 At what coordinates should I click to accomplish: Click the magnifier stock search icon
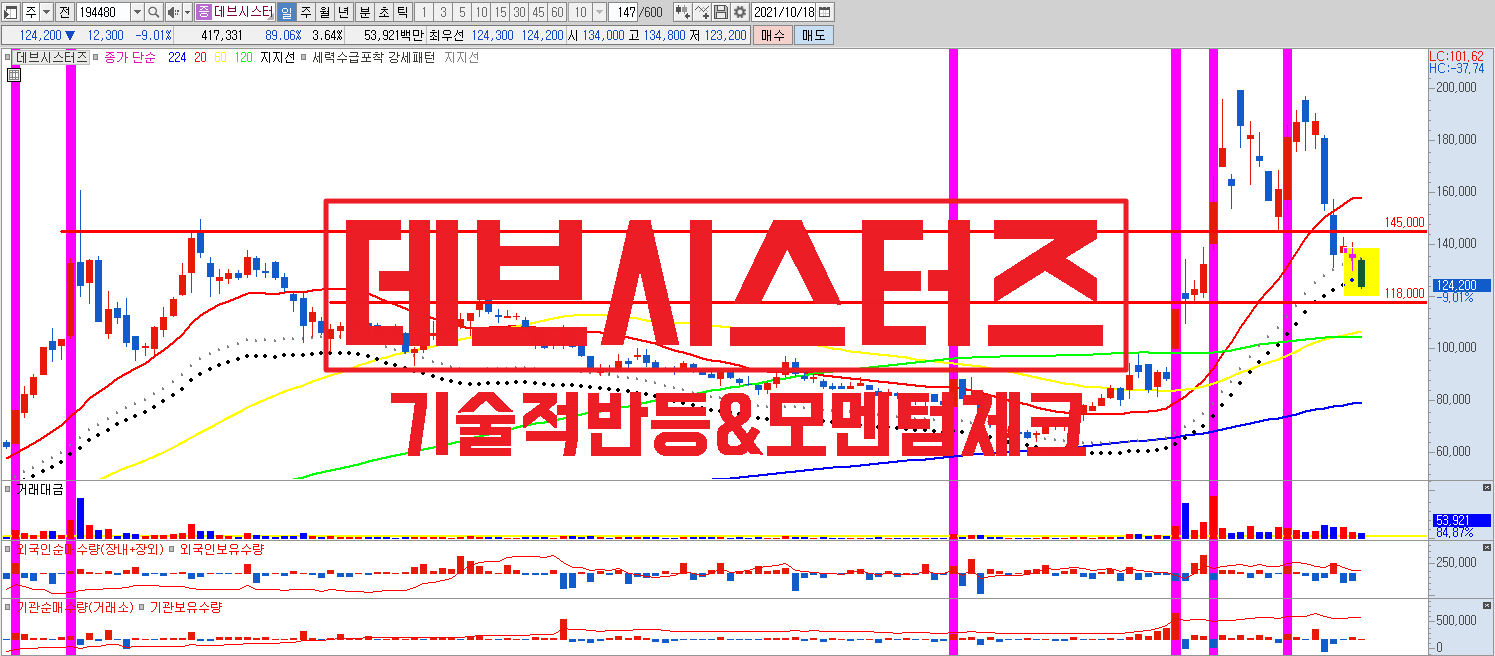click(x=153, y=12)
